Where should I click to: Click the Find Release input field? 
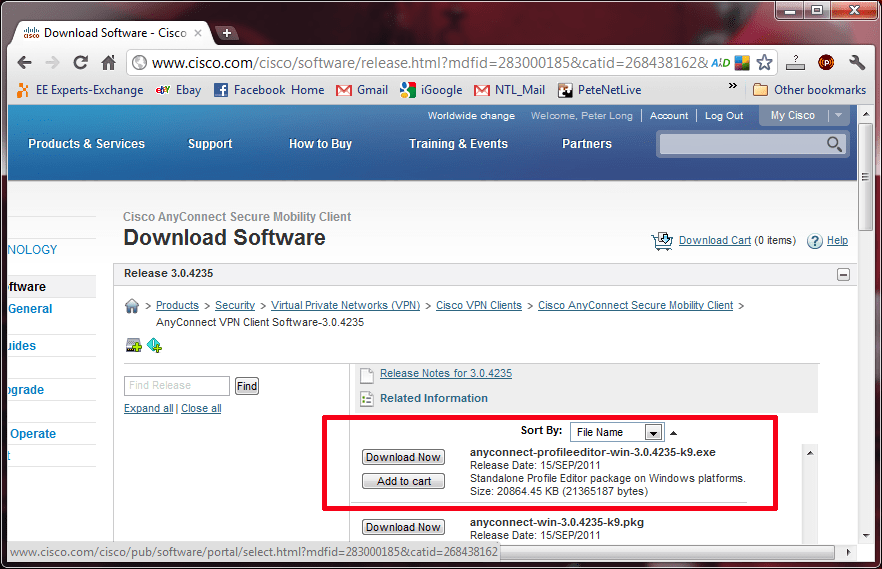(177, 386)
